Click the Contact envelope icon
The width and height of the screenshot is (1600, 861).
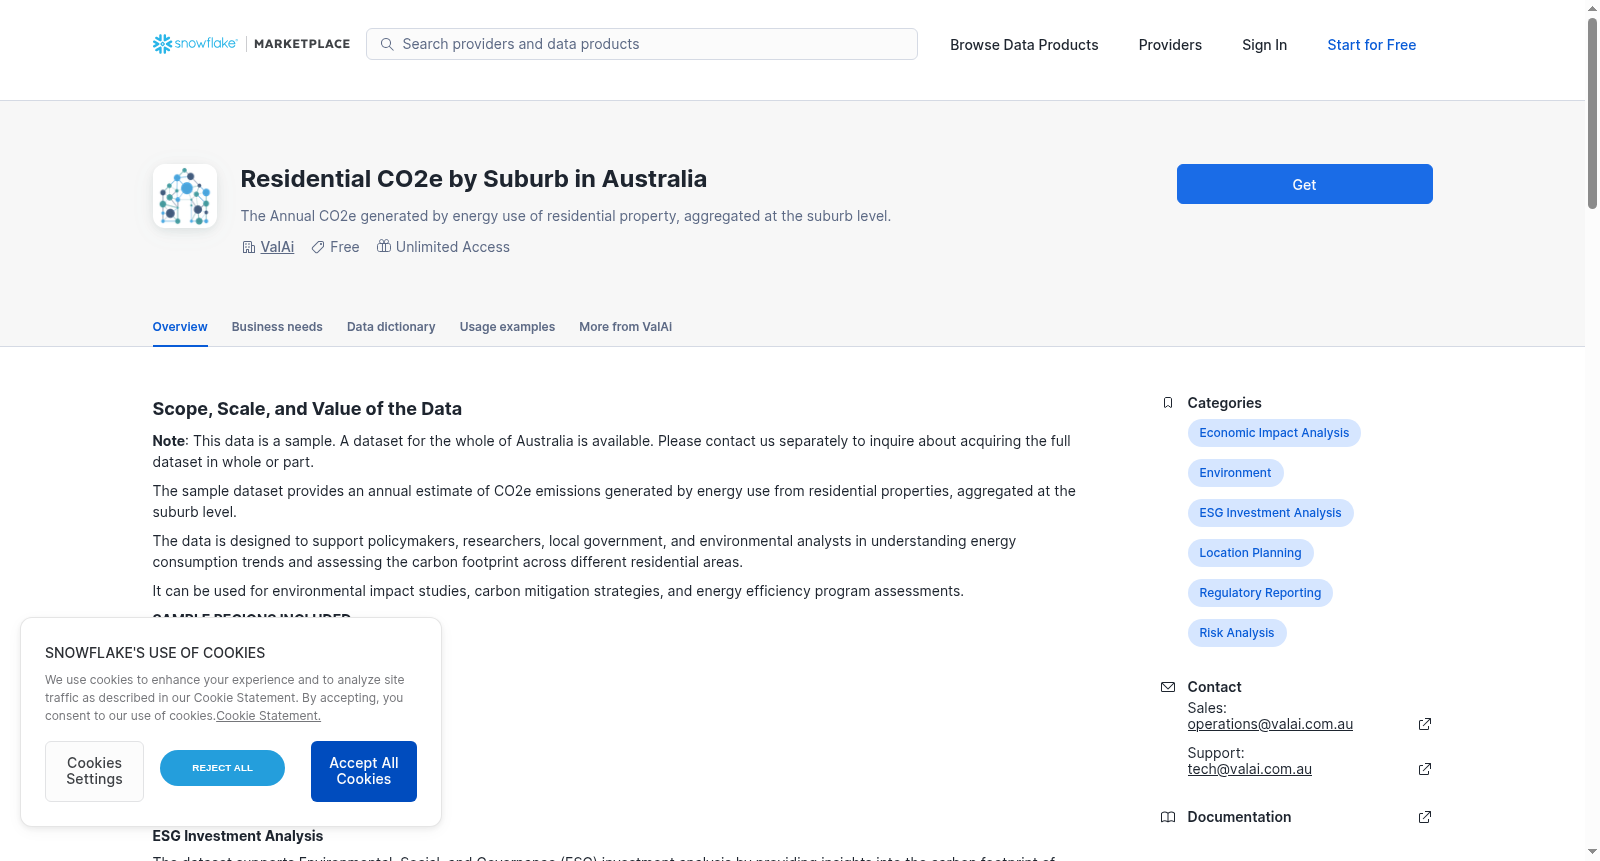coord(1168,687)
